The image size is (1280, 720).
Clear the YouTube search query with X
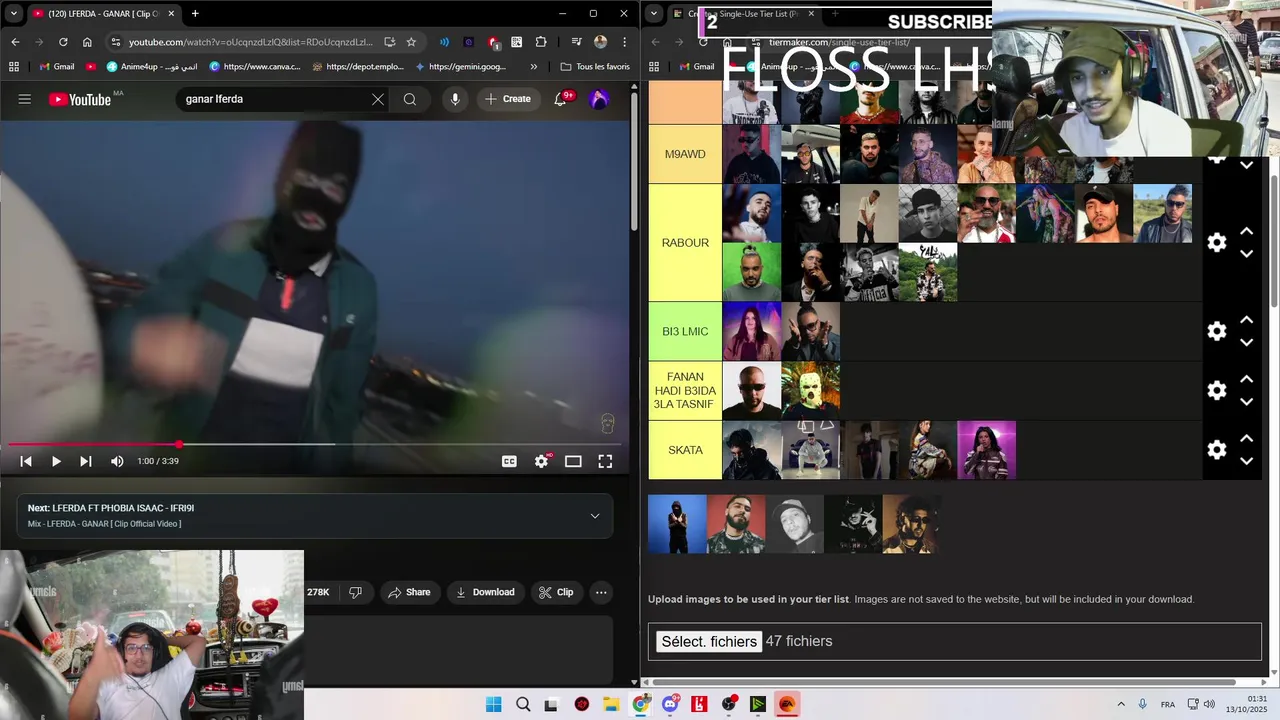tap(377, 99)
